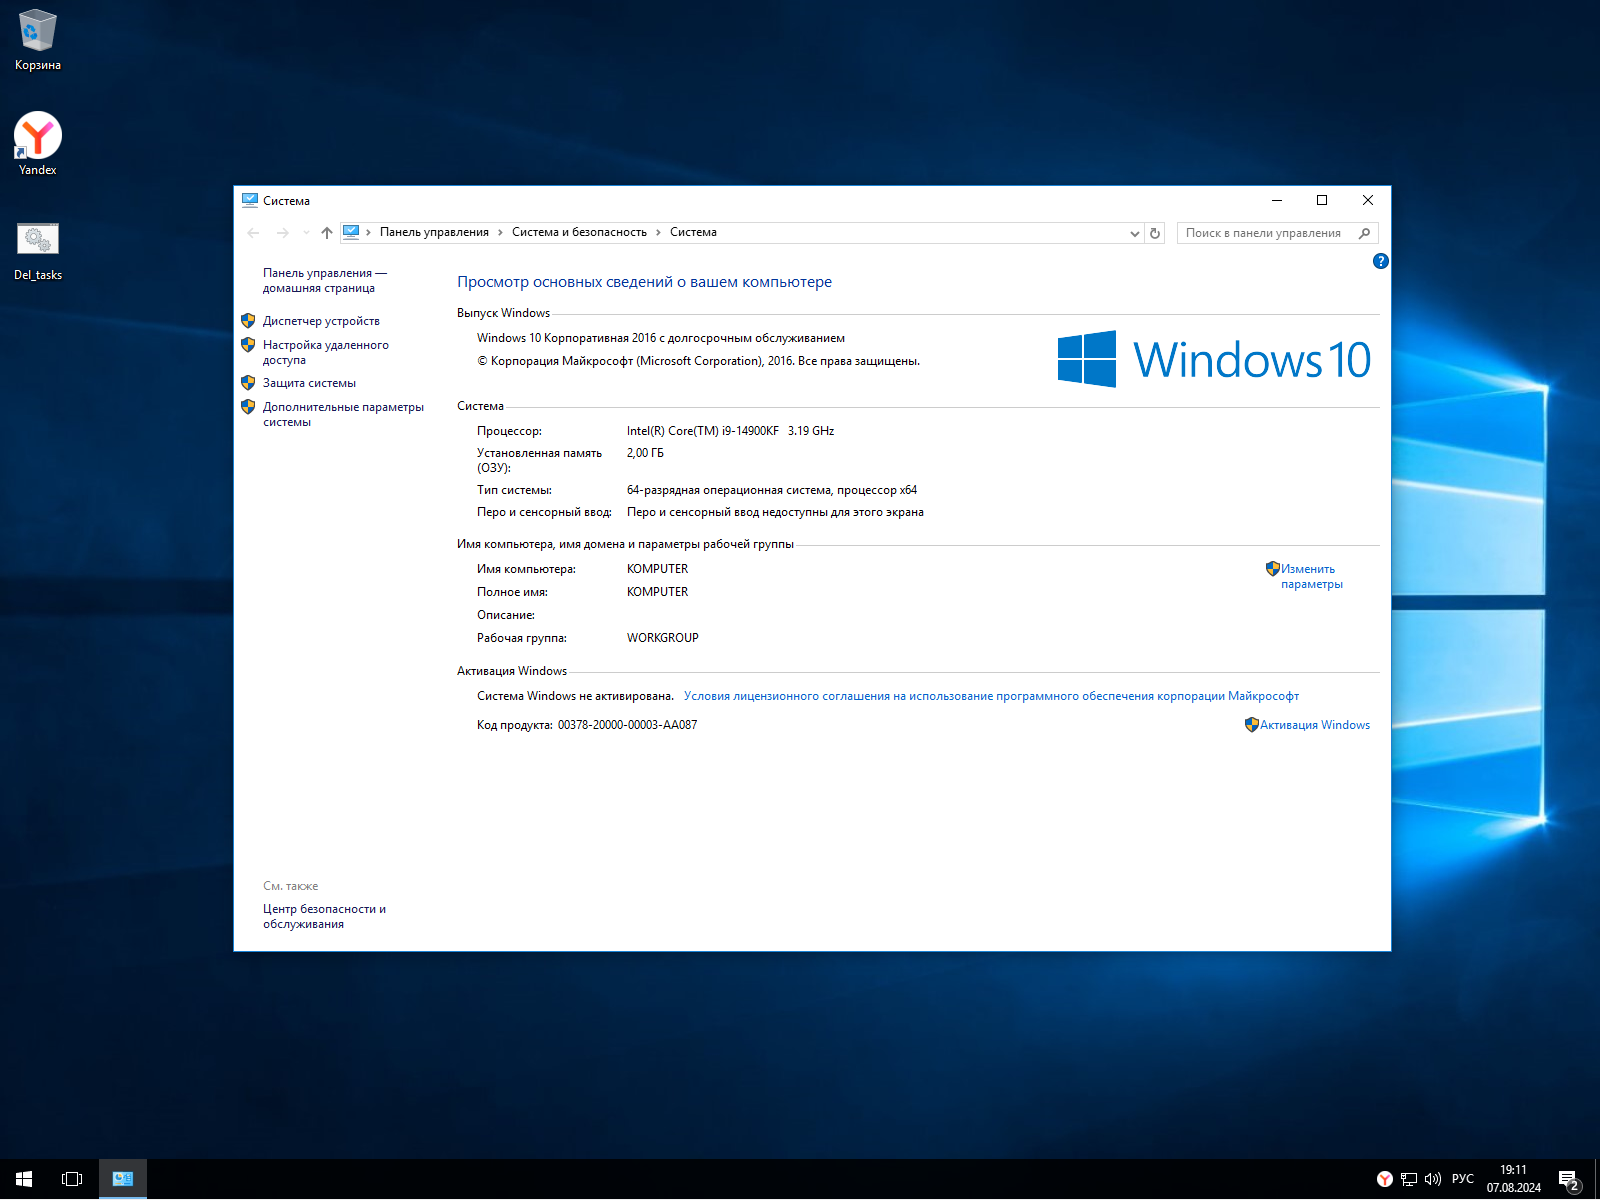Click computer icon in address bar

(351, 232)
